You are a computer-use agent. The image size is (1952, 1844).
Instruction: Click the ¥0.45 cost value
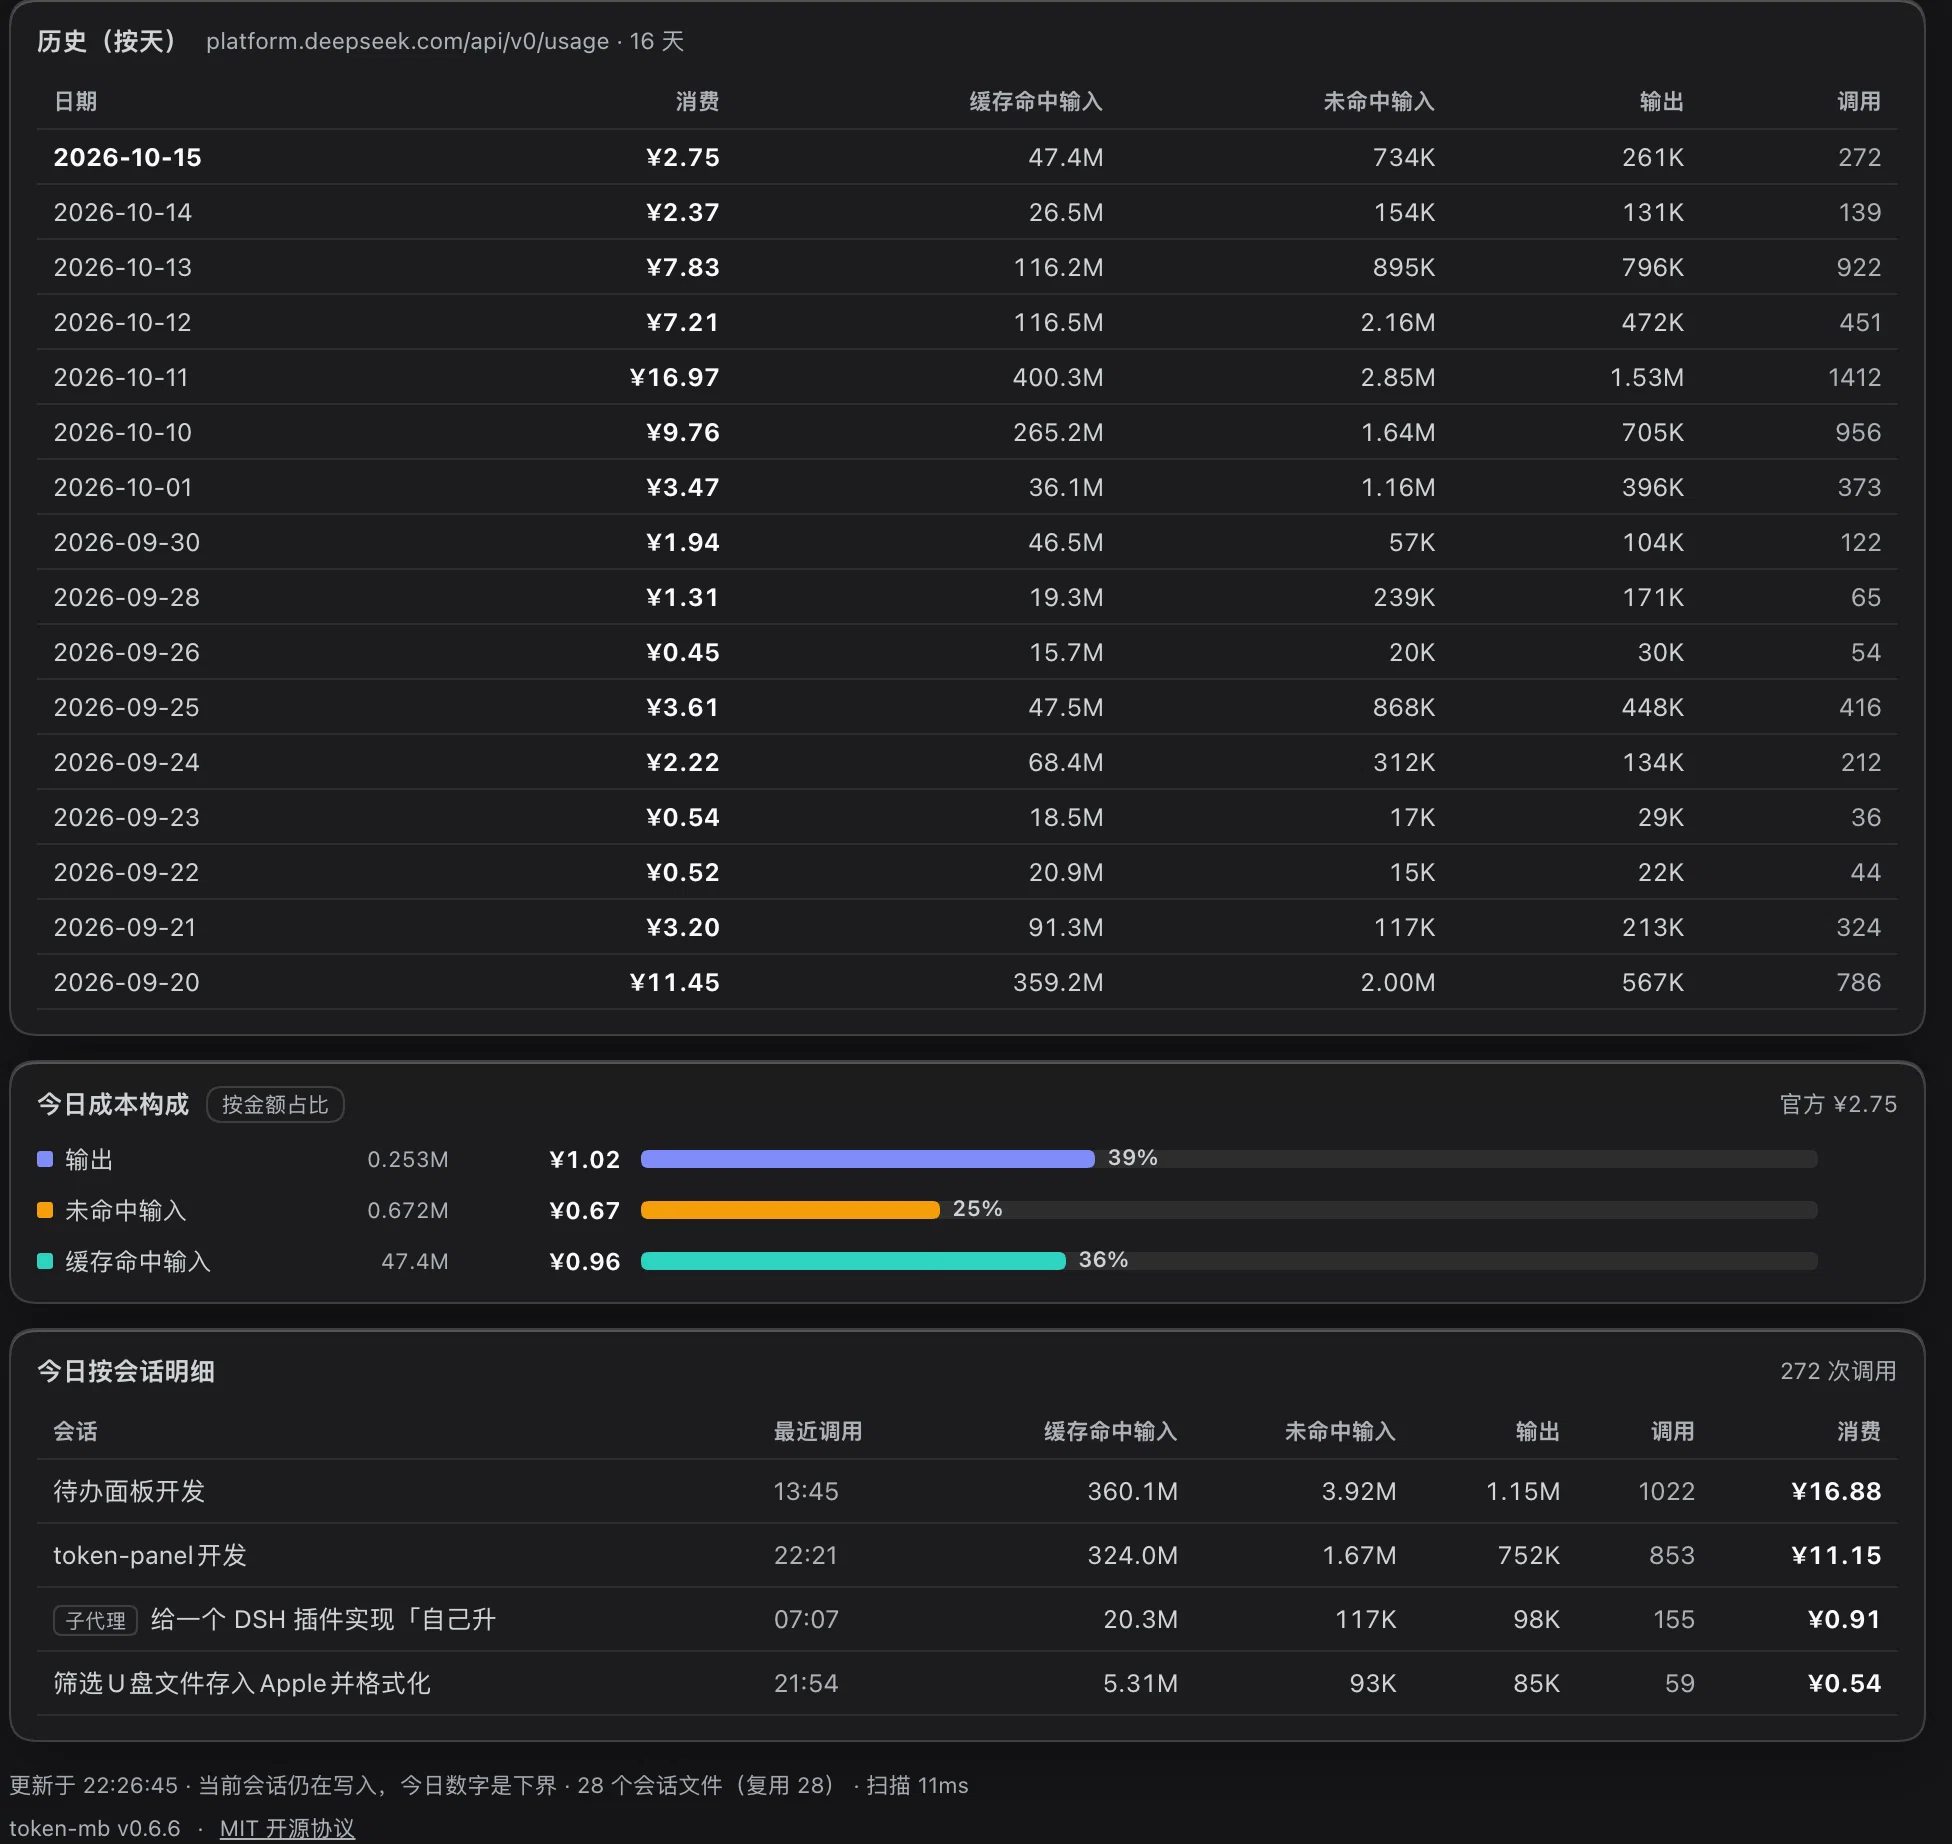click(683, 652)
